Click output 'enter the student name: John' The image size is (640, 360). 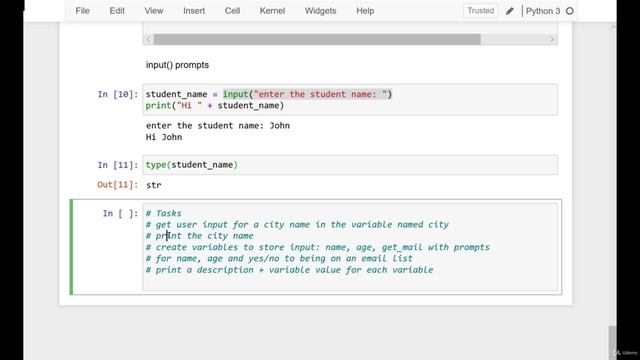(x=218, y=126)
